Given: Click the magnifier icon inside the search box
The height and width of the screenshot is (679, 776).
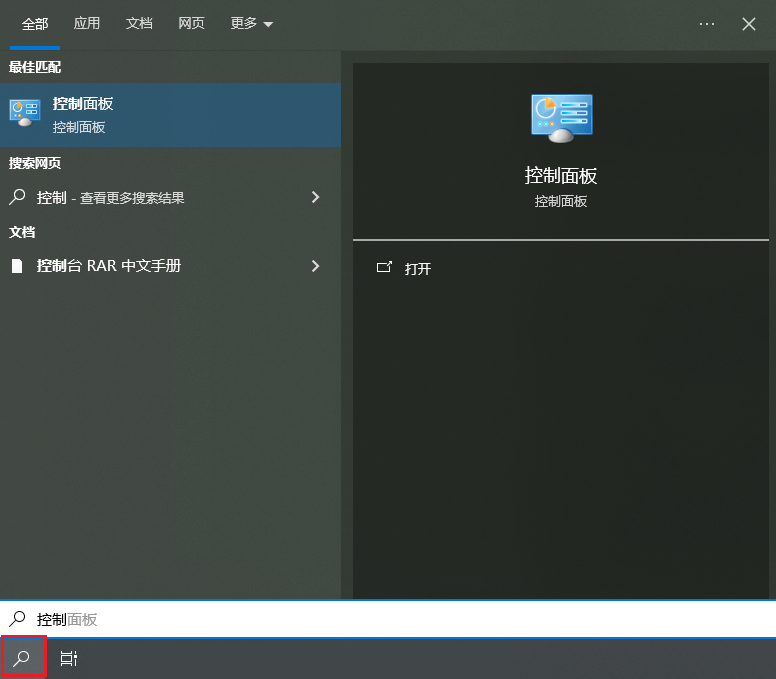Looking at the screenshot, I should click(17, 619).
